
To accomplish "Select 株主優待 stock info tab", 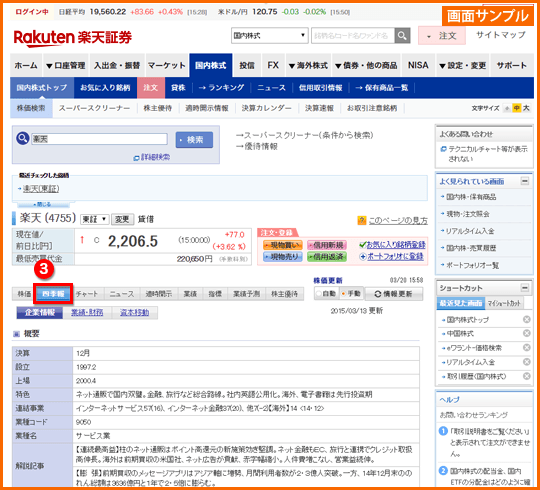I will (x=284, y=294).
